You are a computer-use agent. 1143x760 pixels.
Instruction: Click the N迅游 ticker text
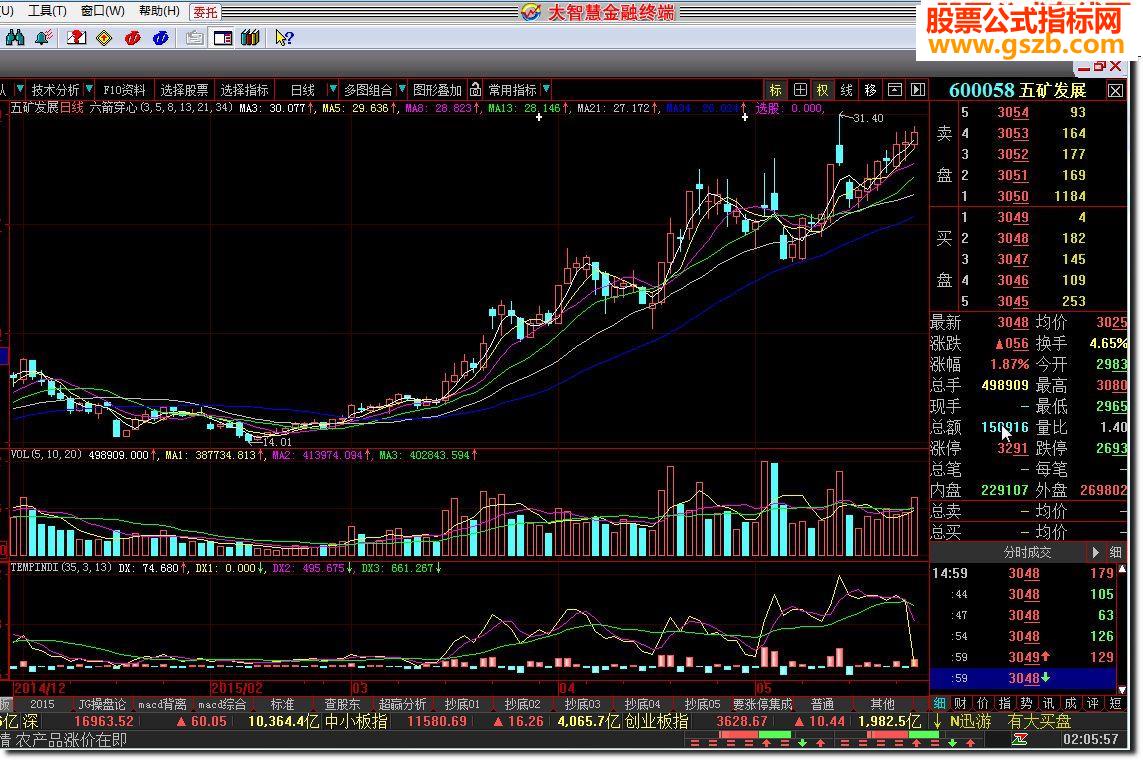coord(970,721)
